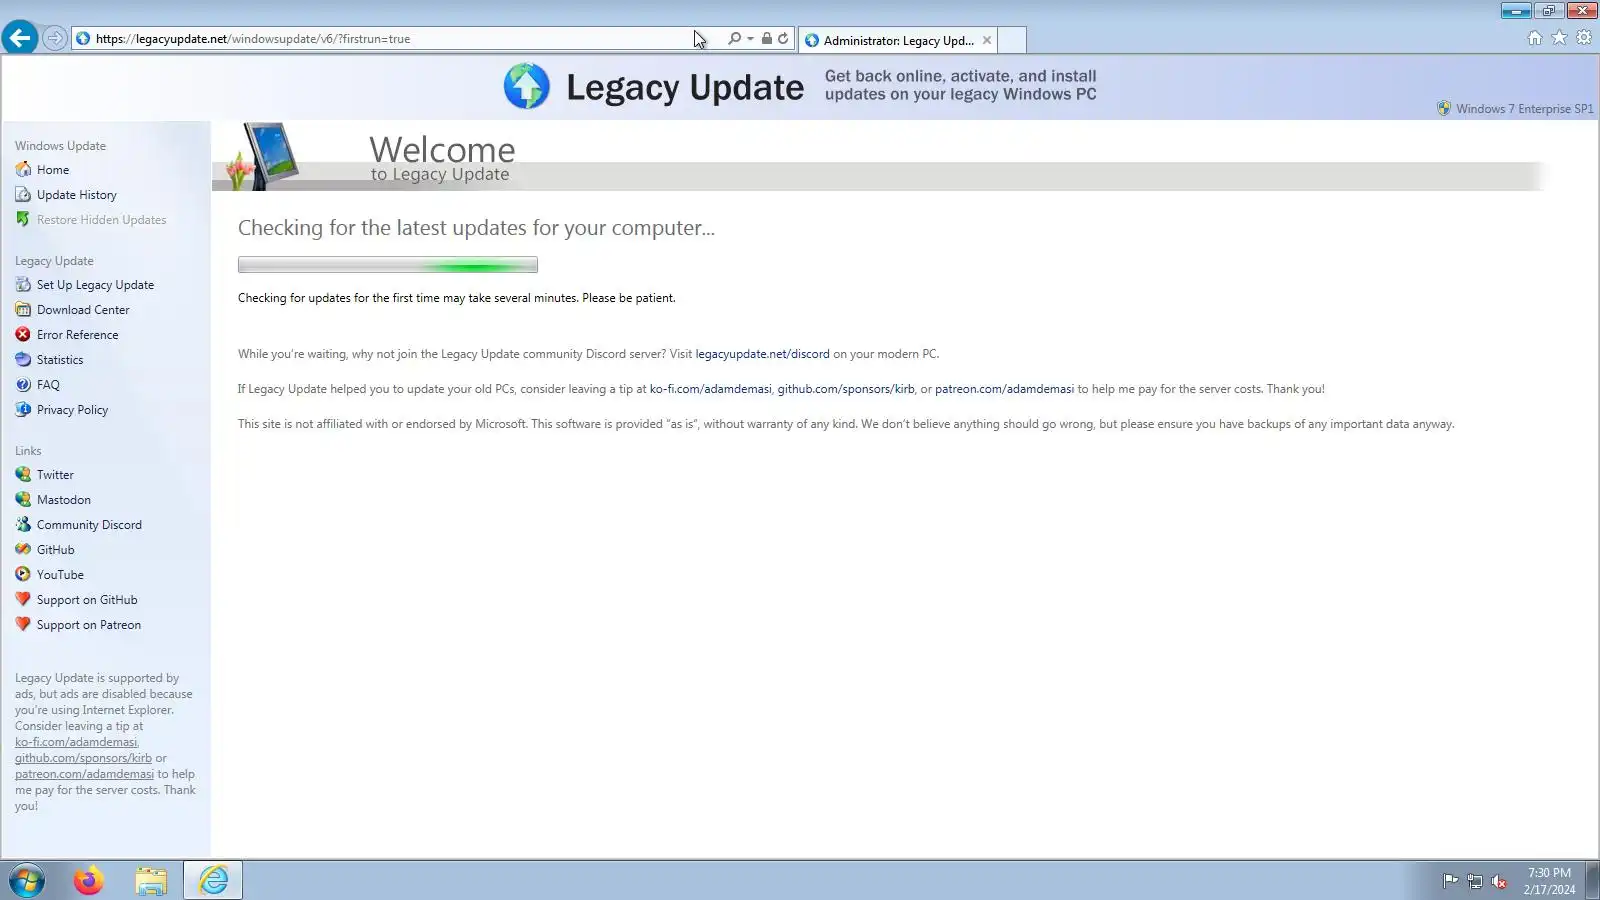Click the Restore Hidden Updates icon
Screen dimensions: 1600x900
point(23,219)
